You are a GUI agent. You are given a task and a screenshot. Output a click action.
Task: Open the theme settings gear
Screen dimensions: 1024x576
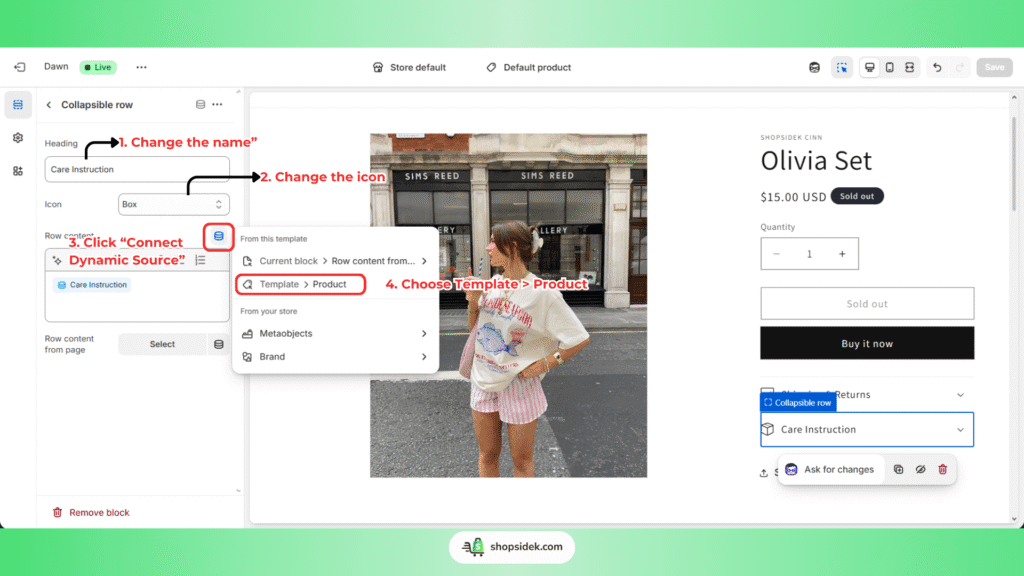coord(18,138)
